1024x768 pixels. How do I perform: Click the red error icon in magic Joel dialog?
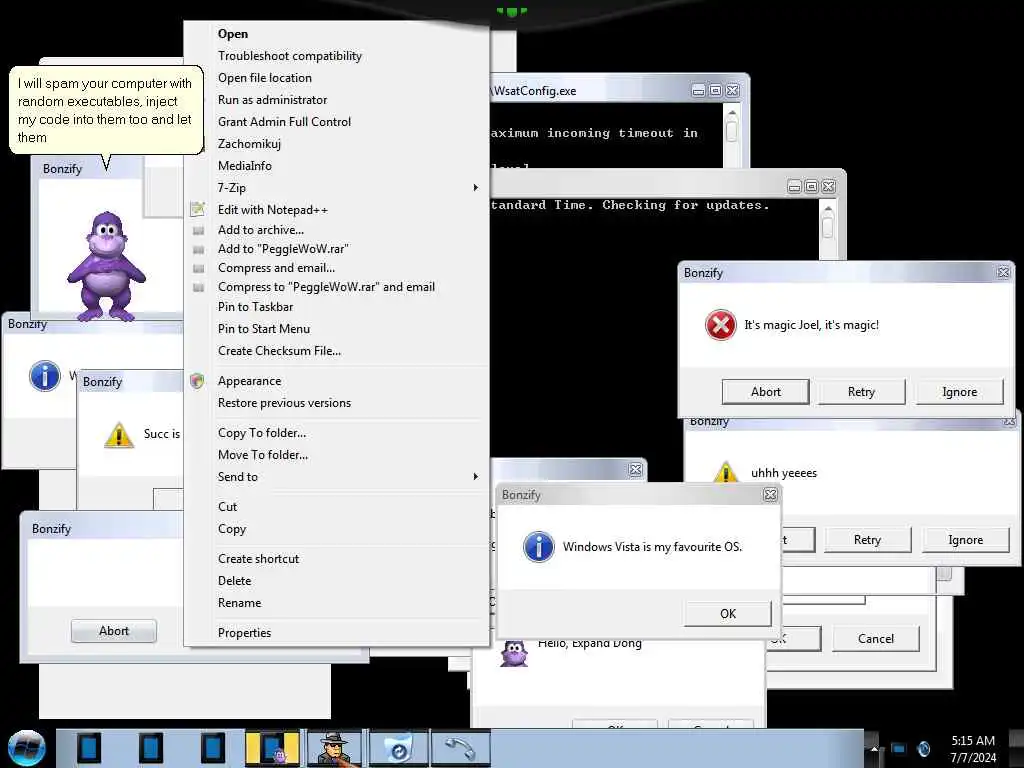(720, 325)
